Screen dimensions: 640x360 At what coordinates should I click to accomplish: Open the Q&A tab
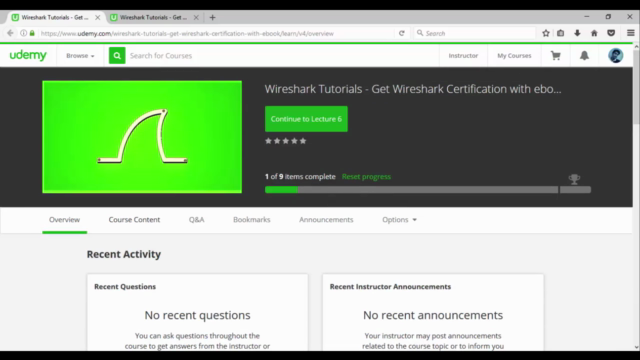click(196, 220)
